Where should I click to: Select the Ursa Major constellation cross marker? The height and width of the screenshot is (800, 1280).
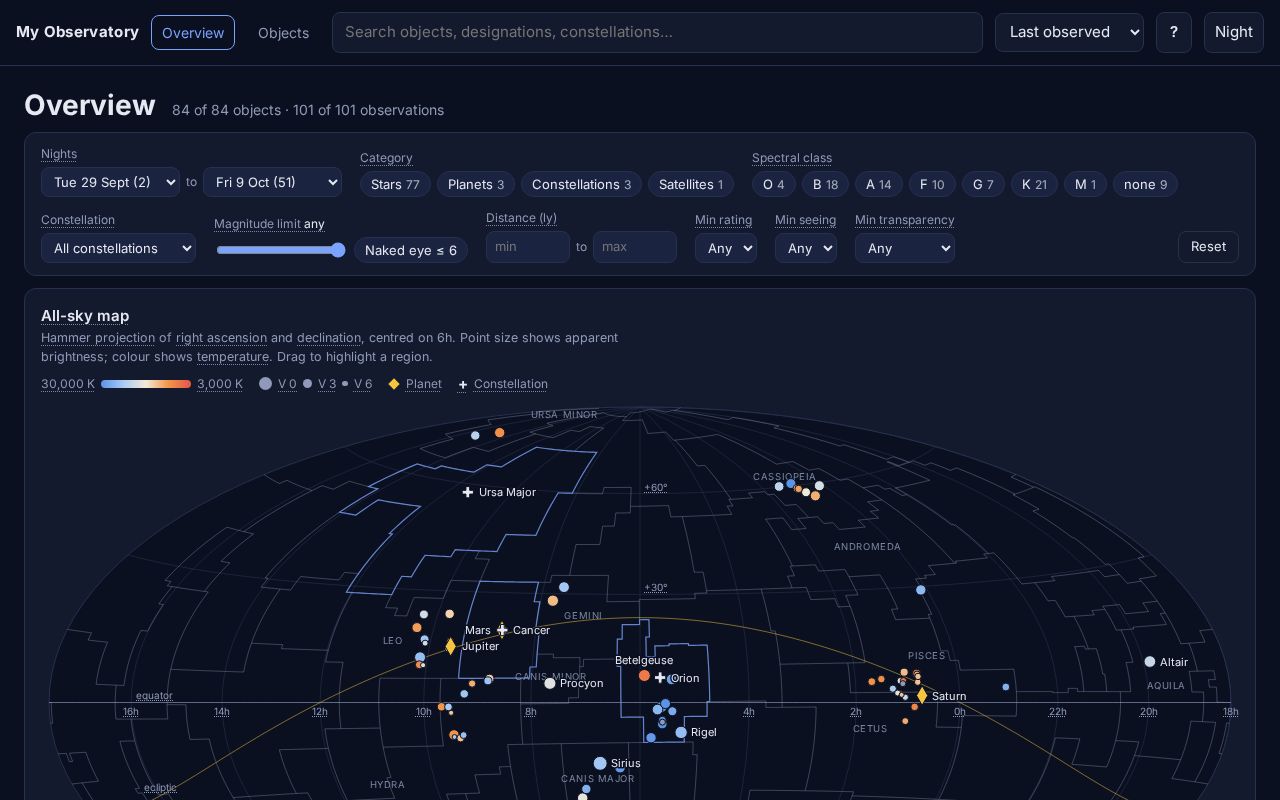(x=467, y=492)
